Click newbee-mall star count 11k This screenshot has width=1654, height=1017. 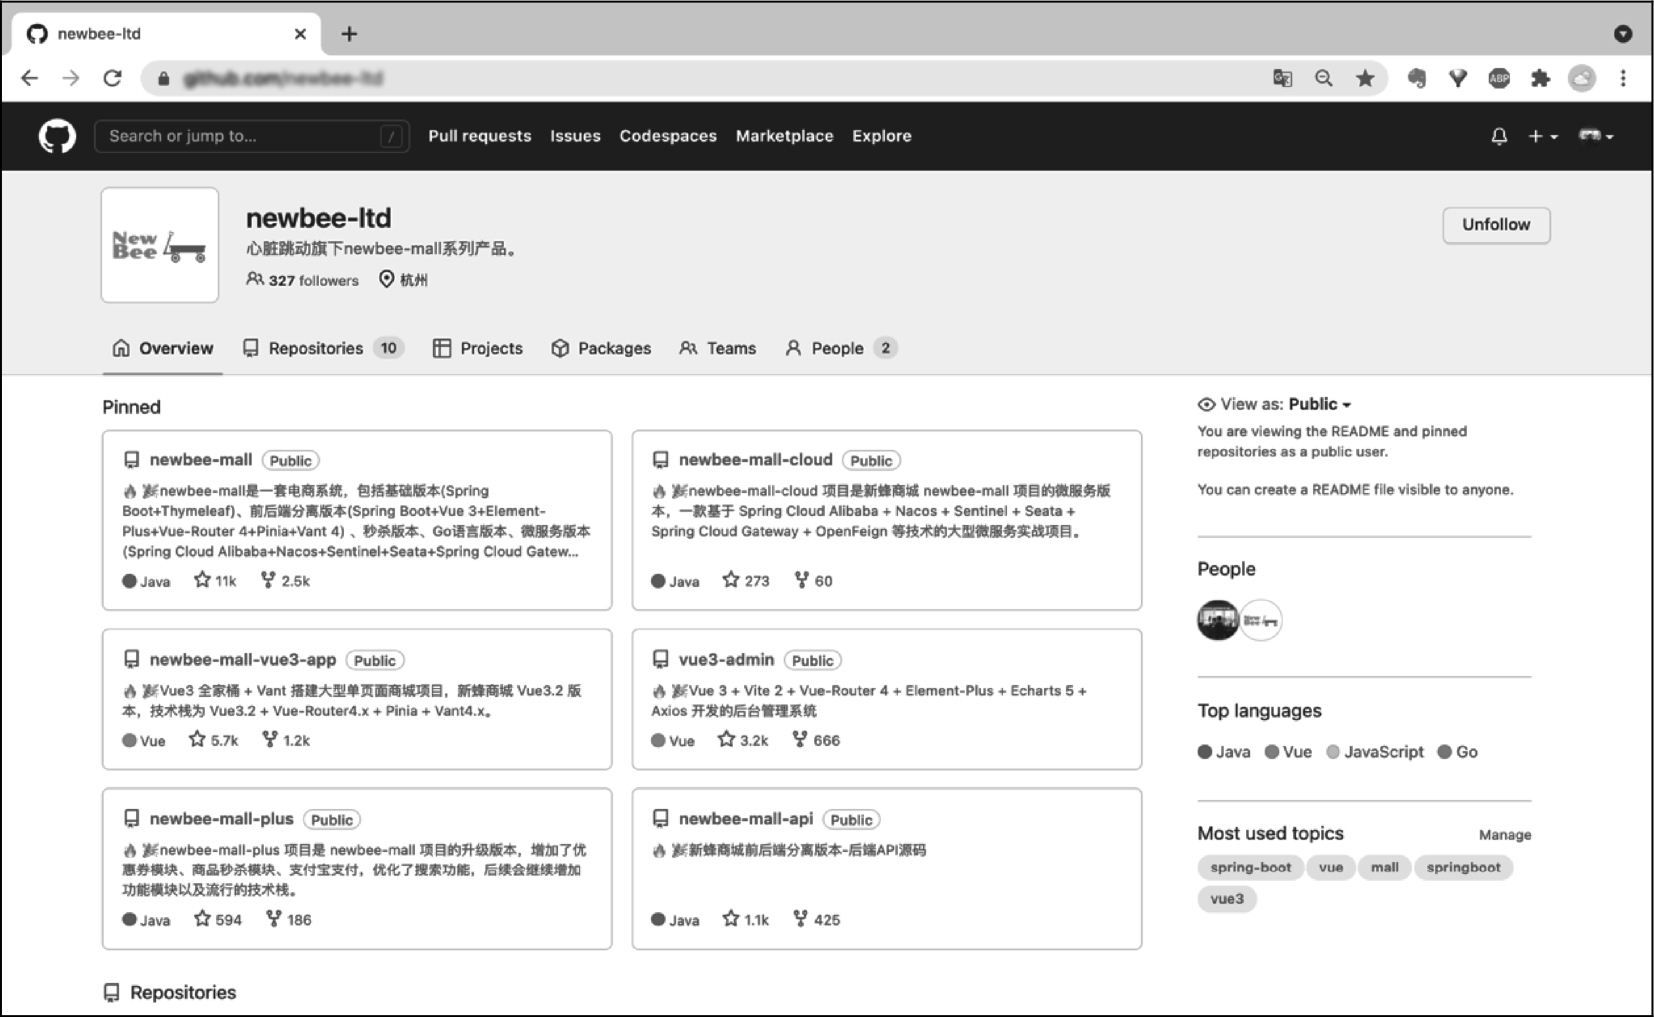(x=215, y=580)
